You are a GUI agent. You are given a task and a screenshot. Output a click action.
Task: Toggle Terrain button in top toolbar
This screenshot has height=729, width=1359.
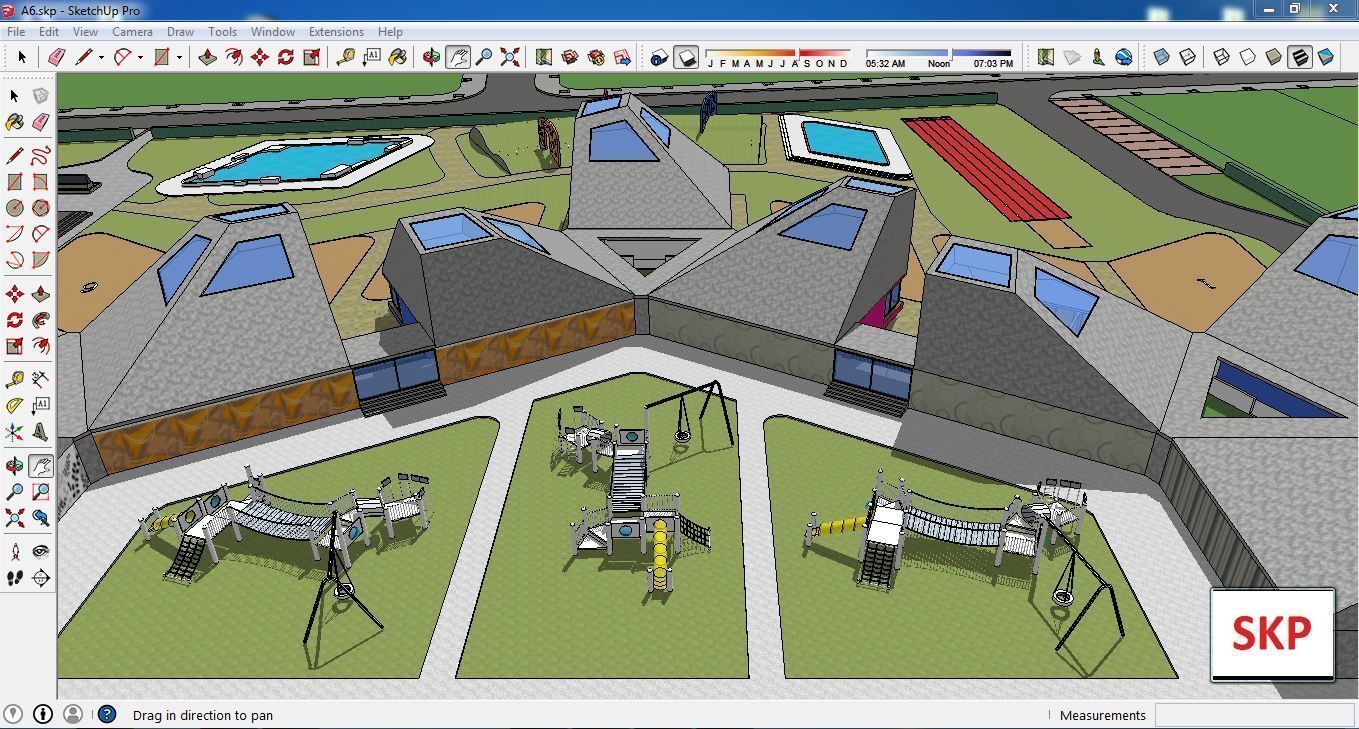[x=1072, y=57]
